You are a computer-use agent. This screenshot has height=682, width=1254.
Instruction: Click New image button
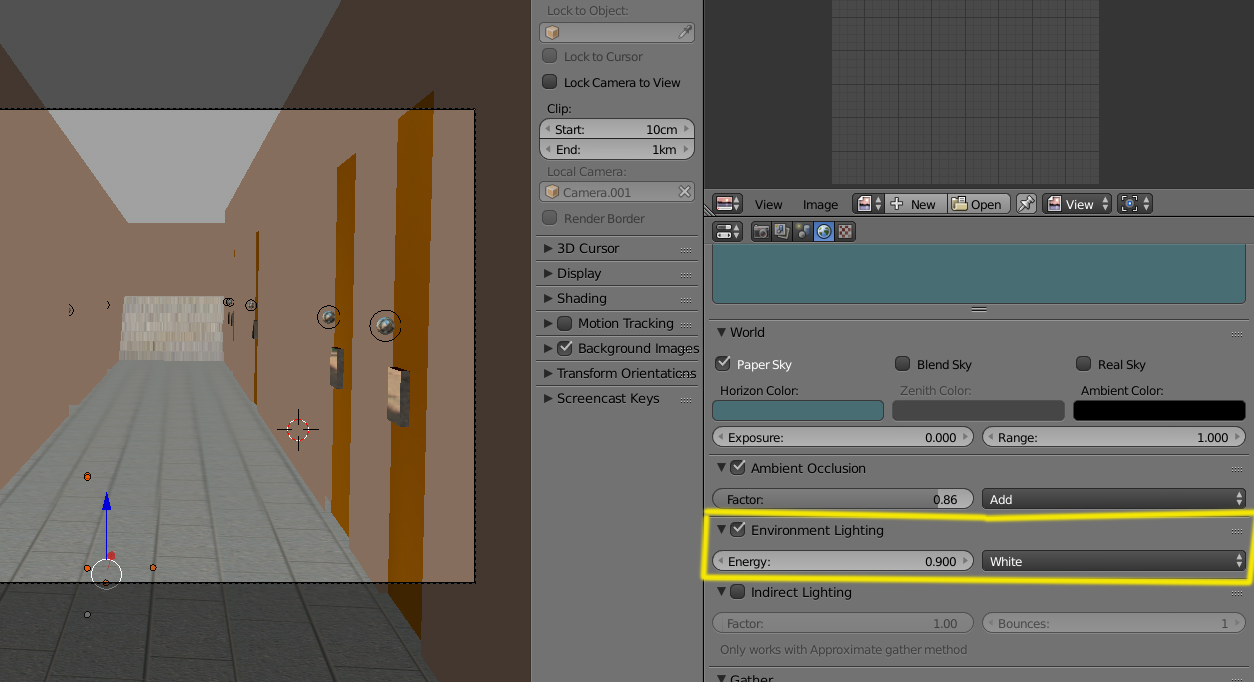915,204
